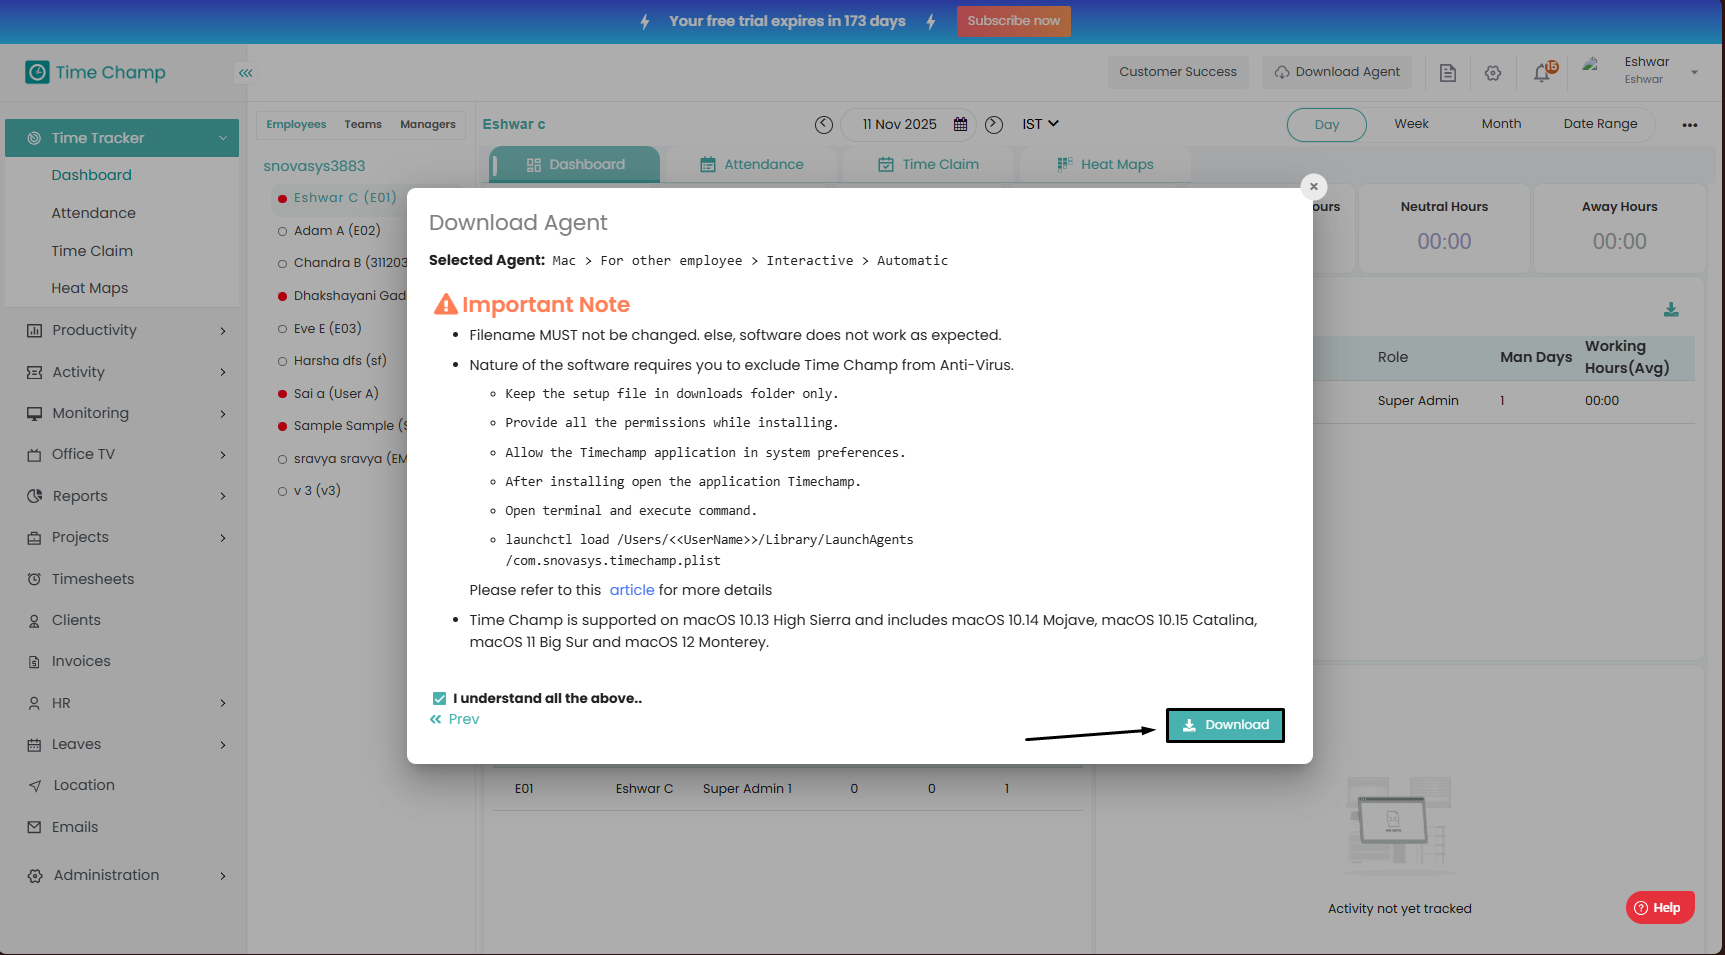Open the notifications bell icon
Screen dimensions: 1725x955
(x=1543, y=72)
